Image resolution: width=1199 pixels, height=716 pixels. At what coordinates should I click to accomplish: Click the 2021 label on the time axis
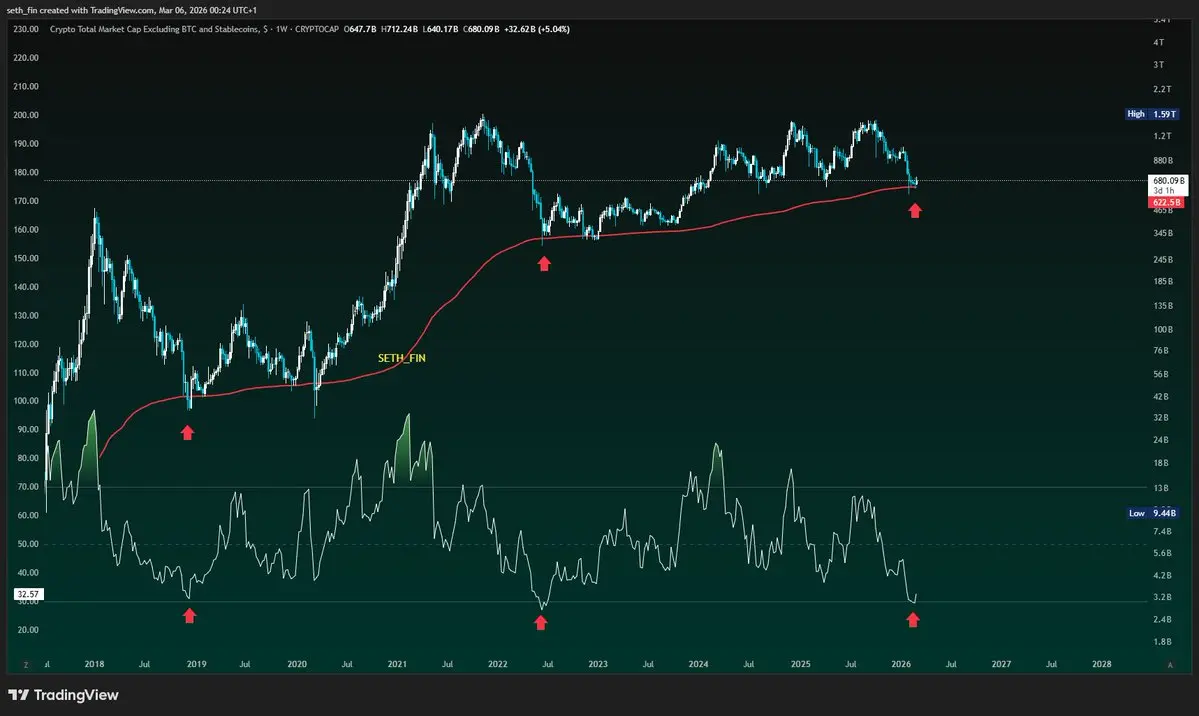(397, 664)
